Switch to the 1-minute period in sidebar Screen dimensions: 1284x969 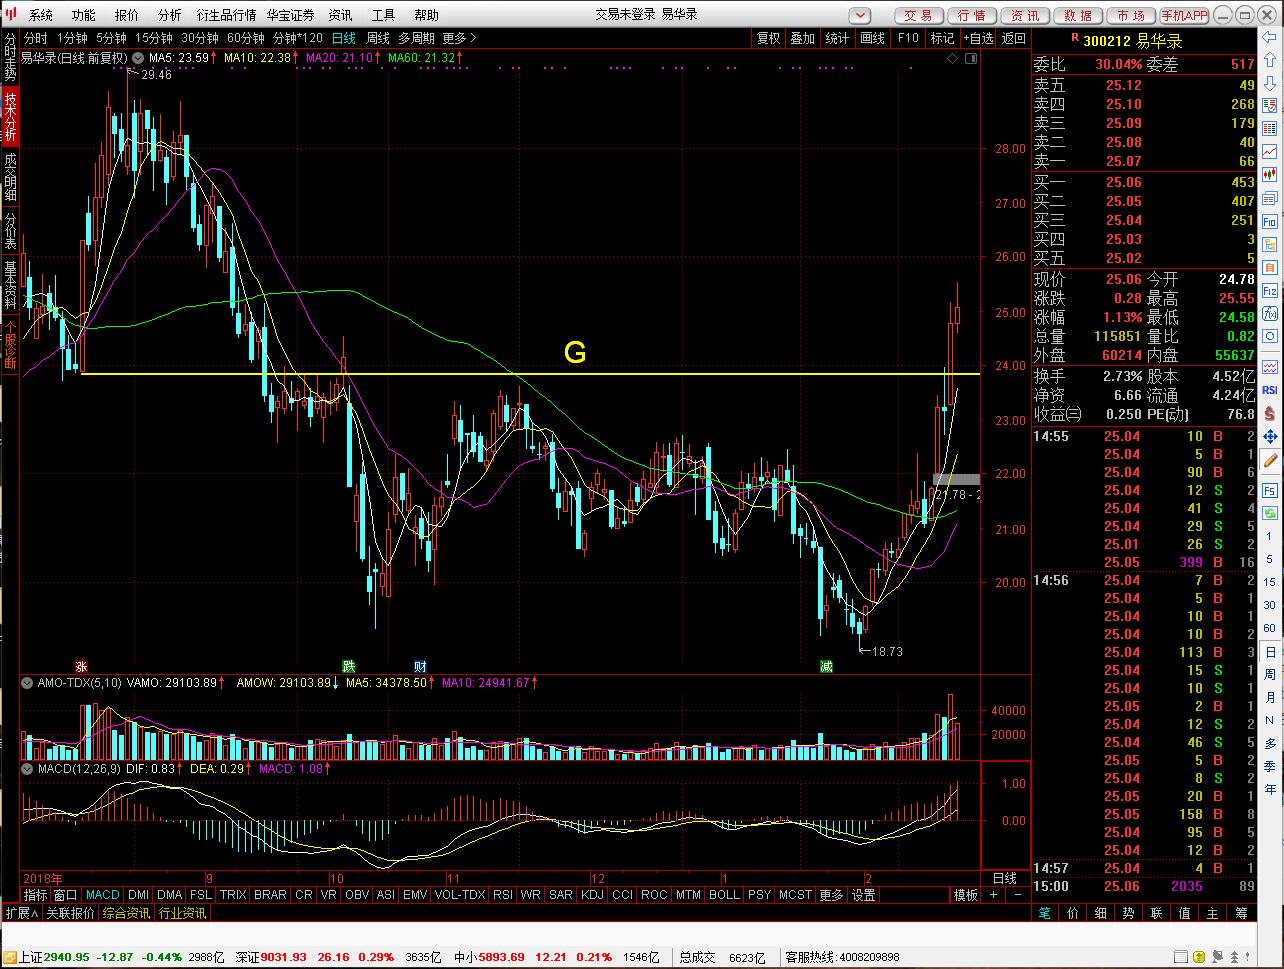[1270, 537]
